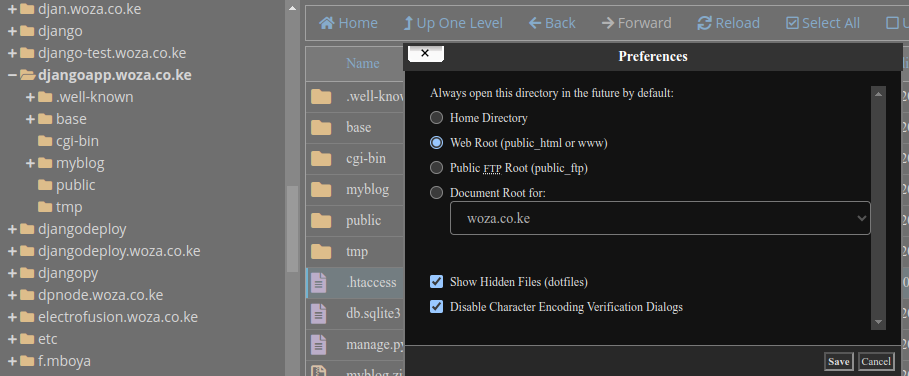Select the dpnode.woza.co.ke tree label
The image size is (909, 376).
click(x=100, y=295)
